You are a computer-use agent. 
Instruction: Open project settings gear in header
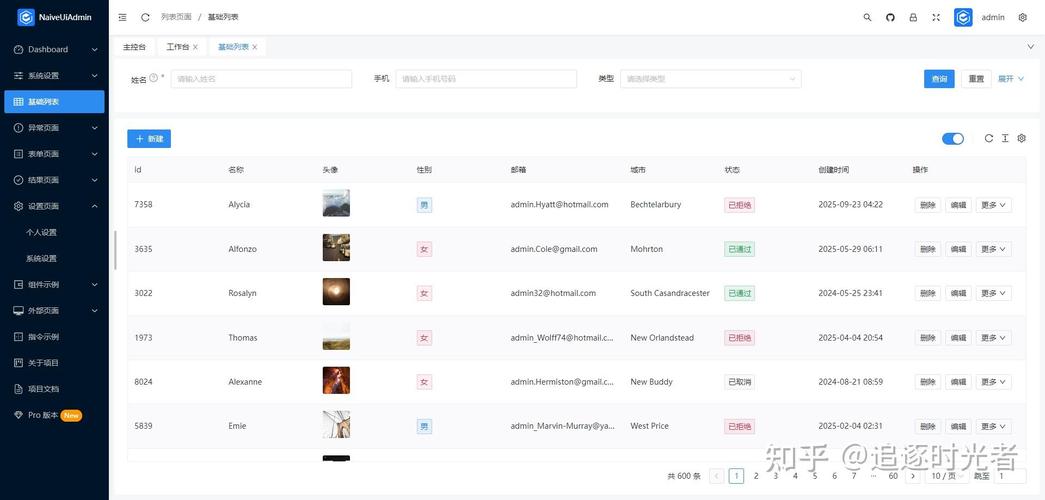coord(1022,17)
